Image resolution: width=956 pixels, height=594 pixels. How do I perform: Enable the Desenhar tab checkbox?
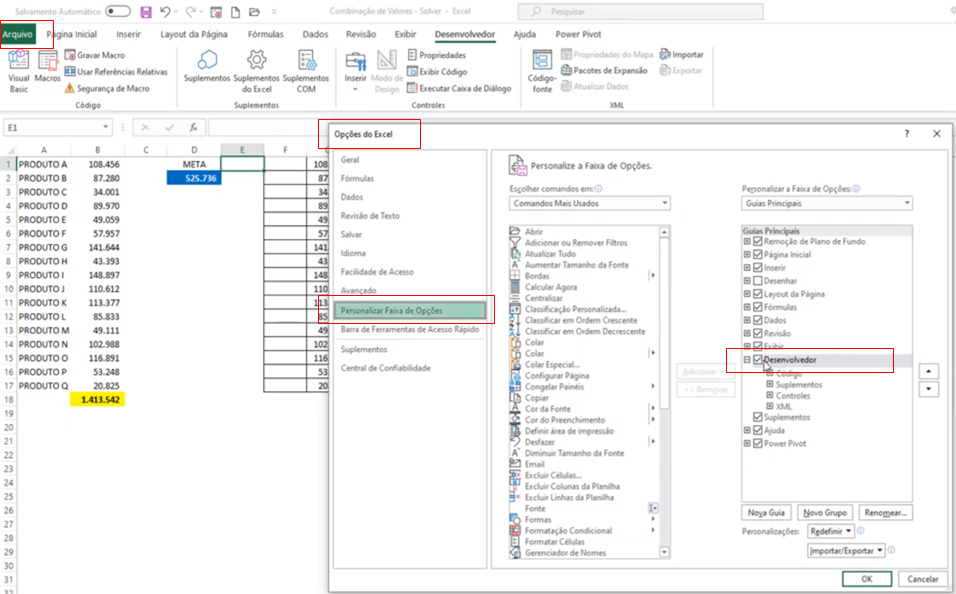(x=758, y=281)
